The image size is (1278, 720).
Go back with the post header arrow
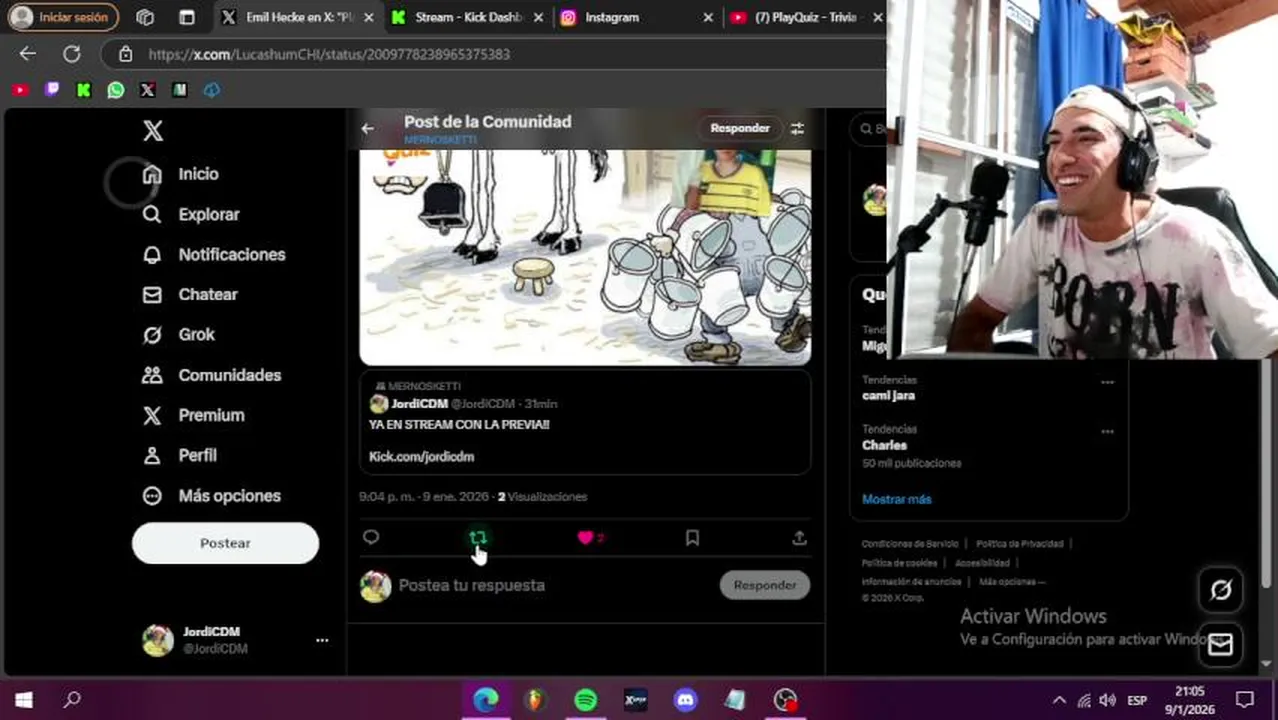click(367, 128)
